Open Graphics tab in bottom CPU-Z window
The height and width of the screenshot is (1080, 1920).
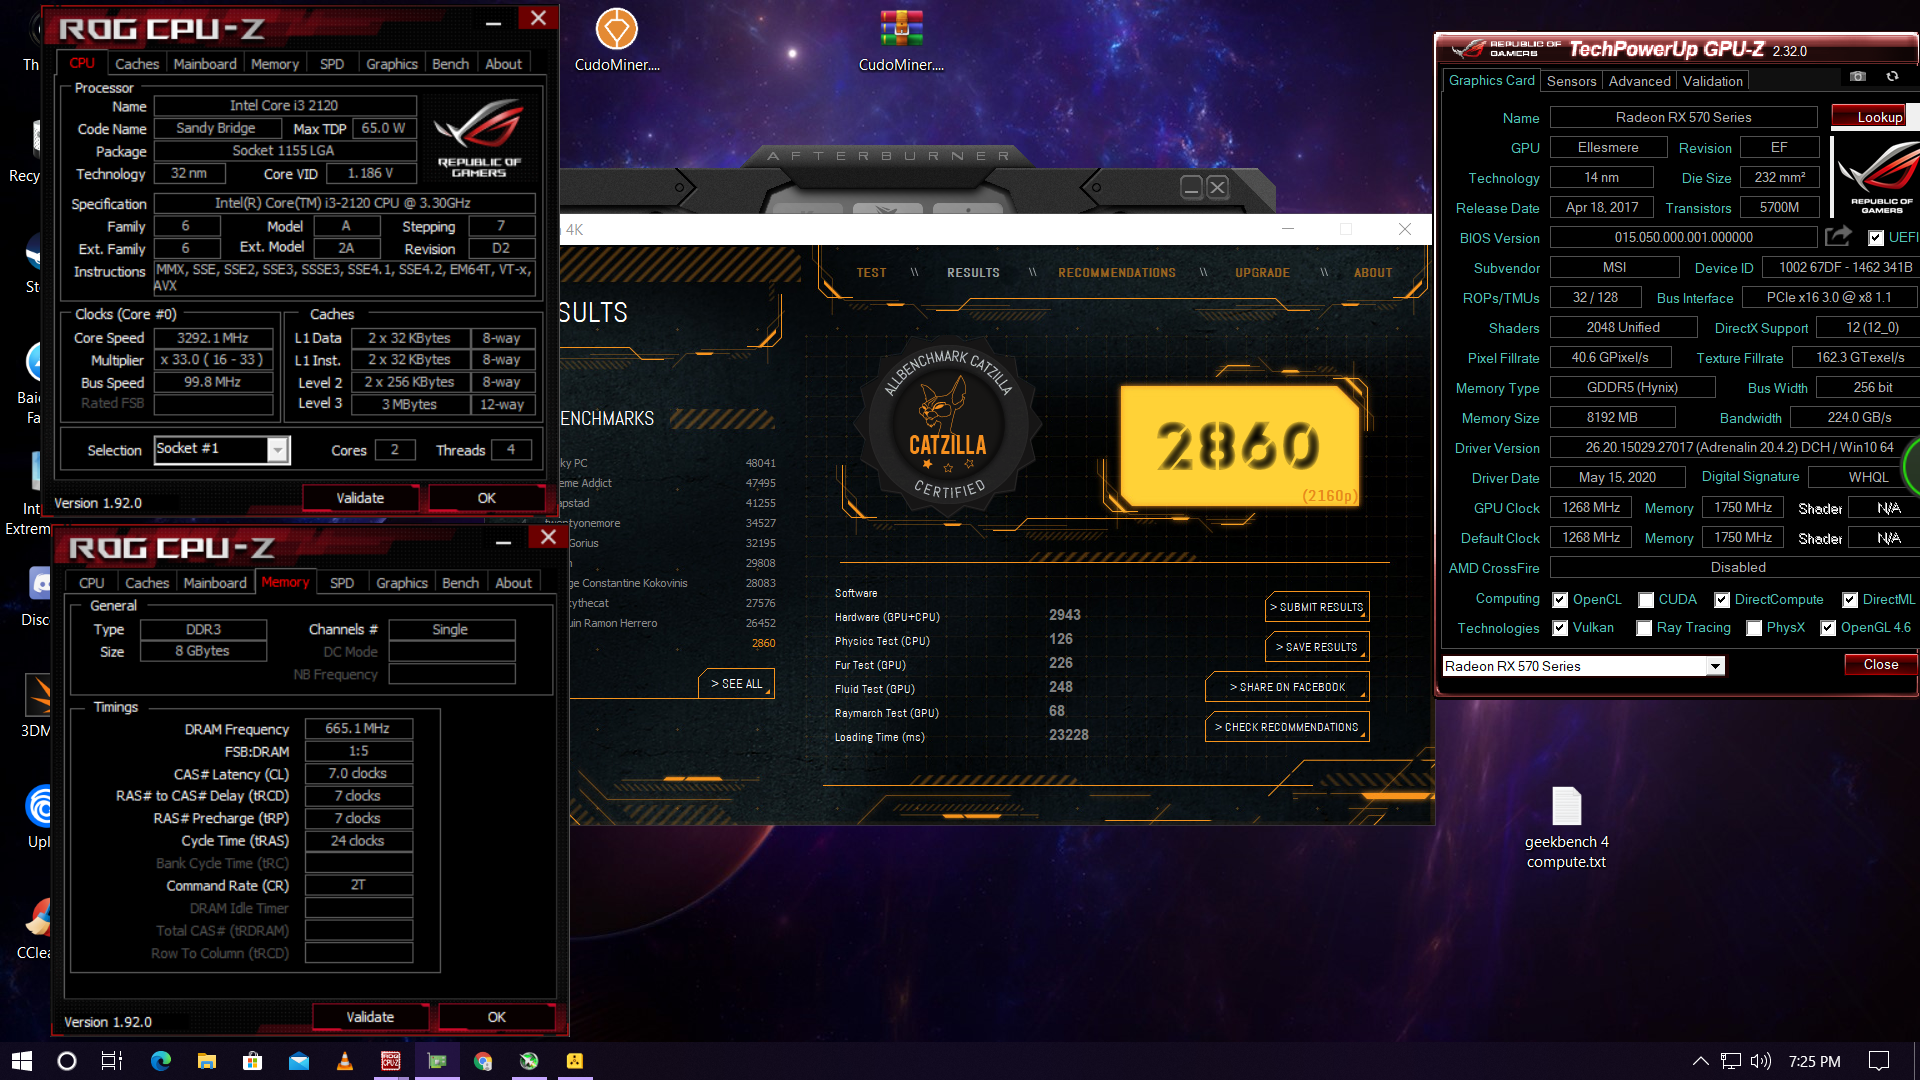click(402, 583)
